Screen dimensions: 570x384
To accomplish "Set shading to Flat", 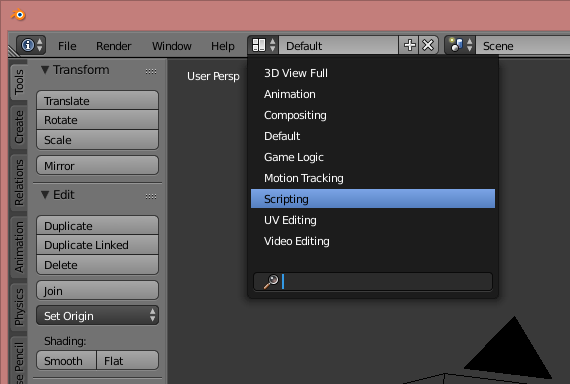I will [128, 361].
